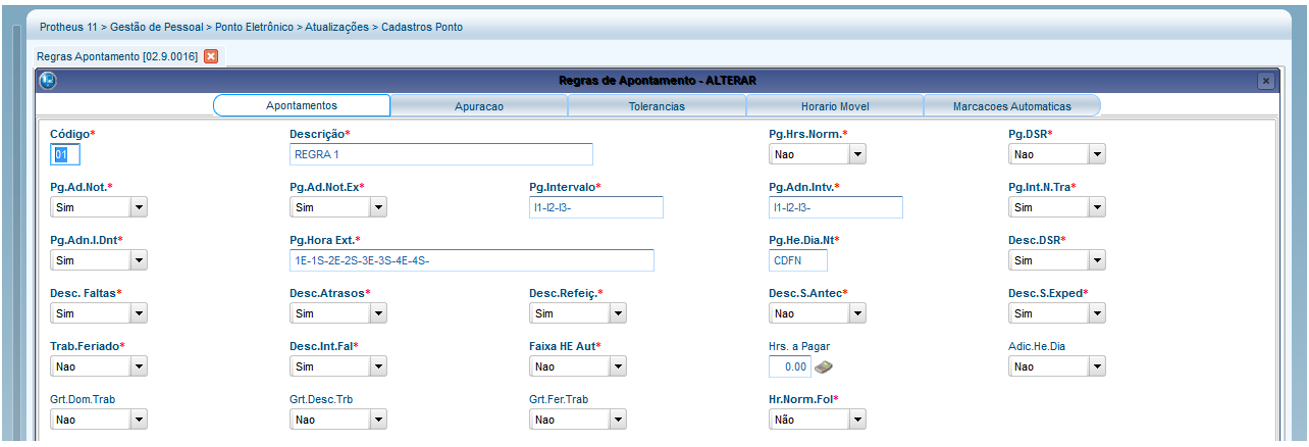Focus the Hrs. a Pagar value field
1309x447 pixels.
click(x=790, y=367)
